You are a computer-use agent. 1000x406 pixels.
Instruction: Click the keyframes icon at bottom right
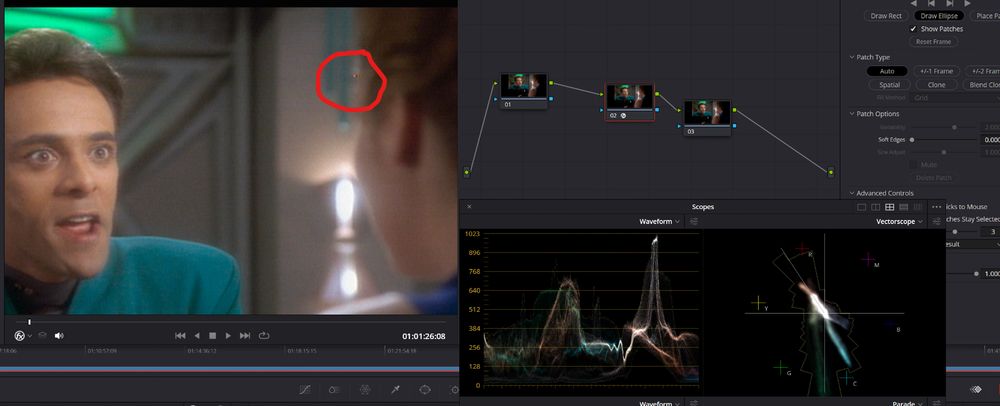click(976, 389)
